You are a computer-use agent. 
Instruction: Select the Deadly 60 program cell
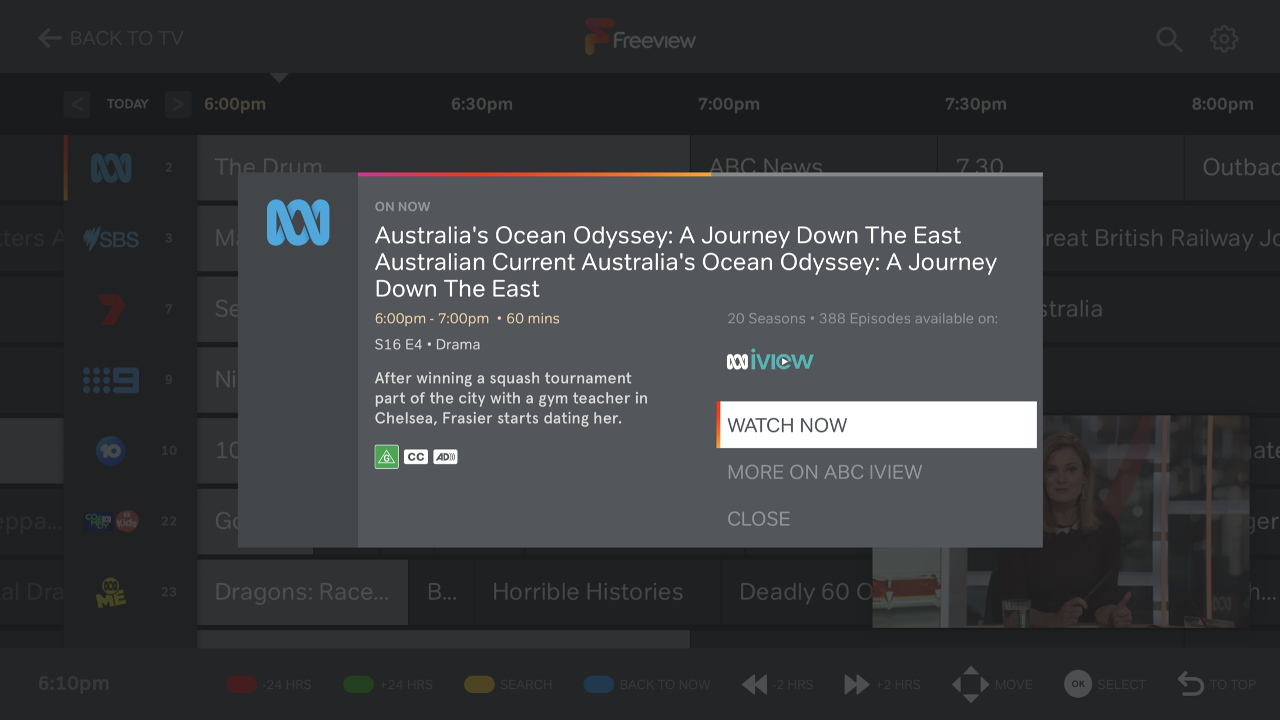click(797, 592)
